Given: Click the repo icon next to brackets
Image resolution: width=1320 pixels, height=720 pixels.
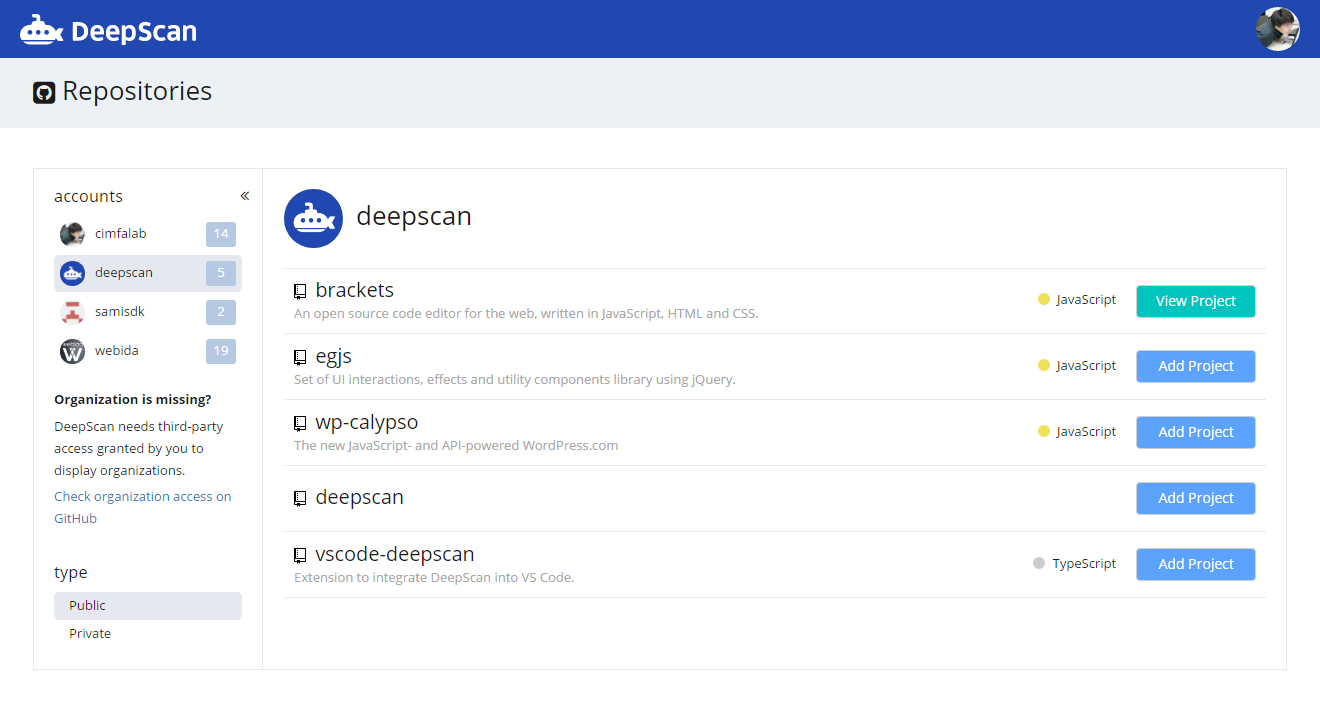Looking at the screenshot, I should pos(300,292).
